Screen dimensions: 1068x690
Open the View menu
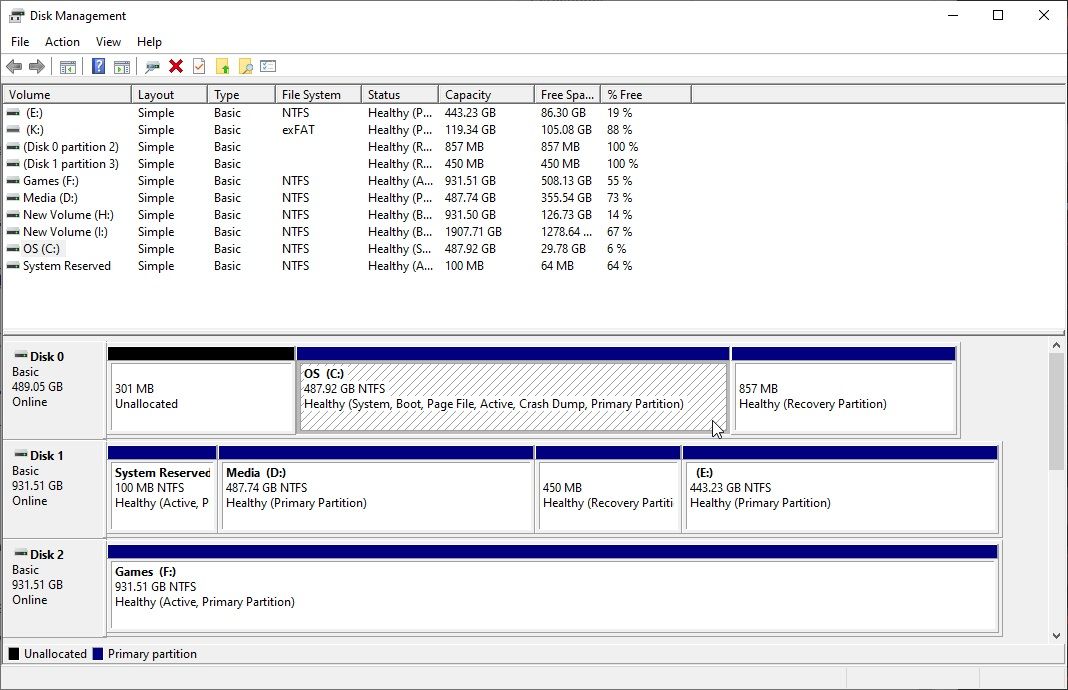click(x=108, y=42)
